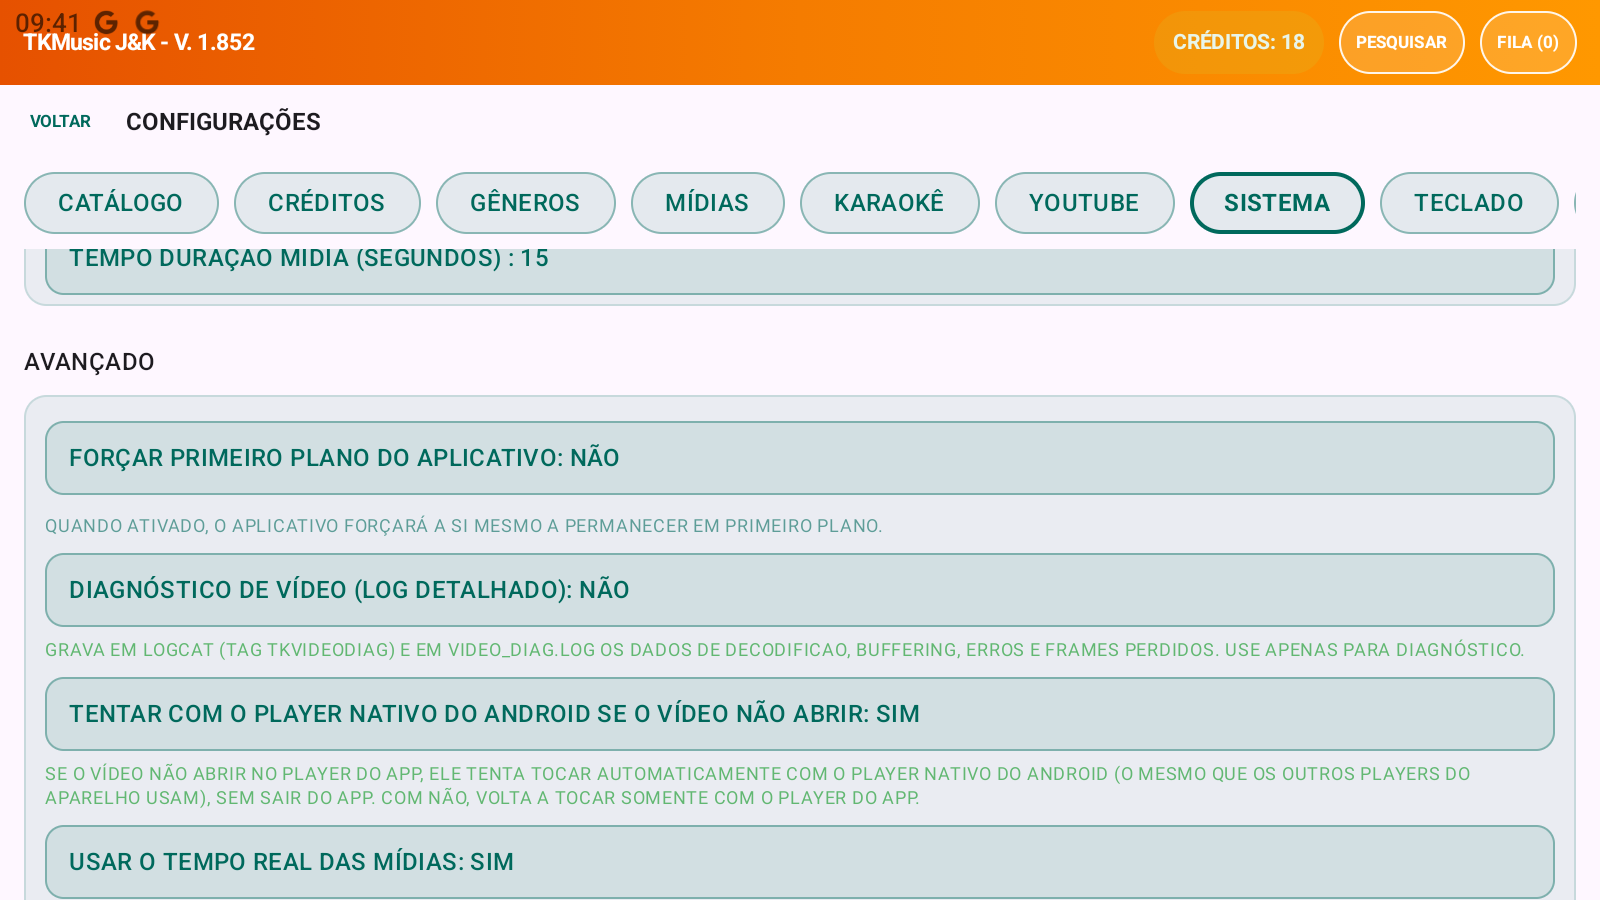Open the KARAOKÊ settings tab

click(x=889, y=203)
